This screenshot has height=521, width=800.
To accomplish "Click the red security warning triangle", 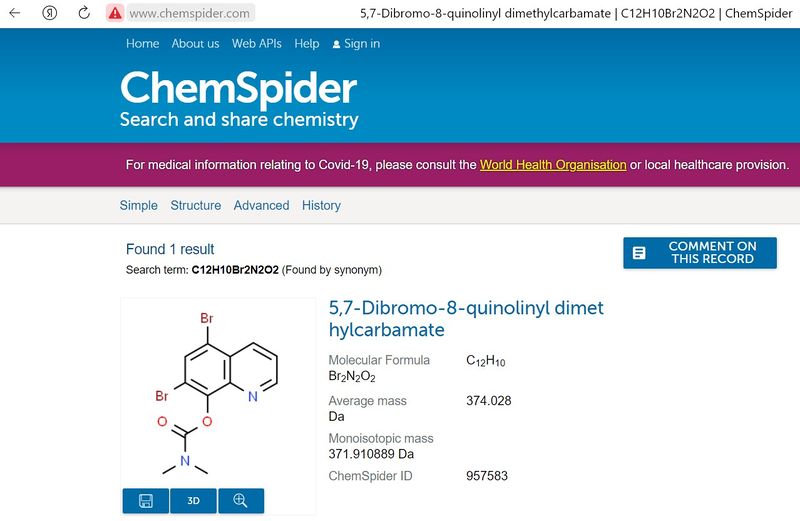I will [115, 13].
